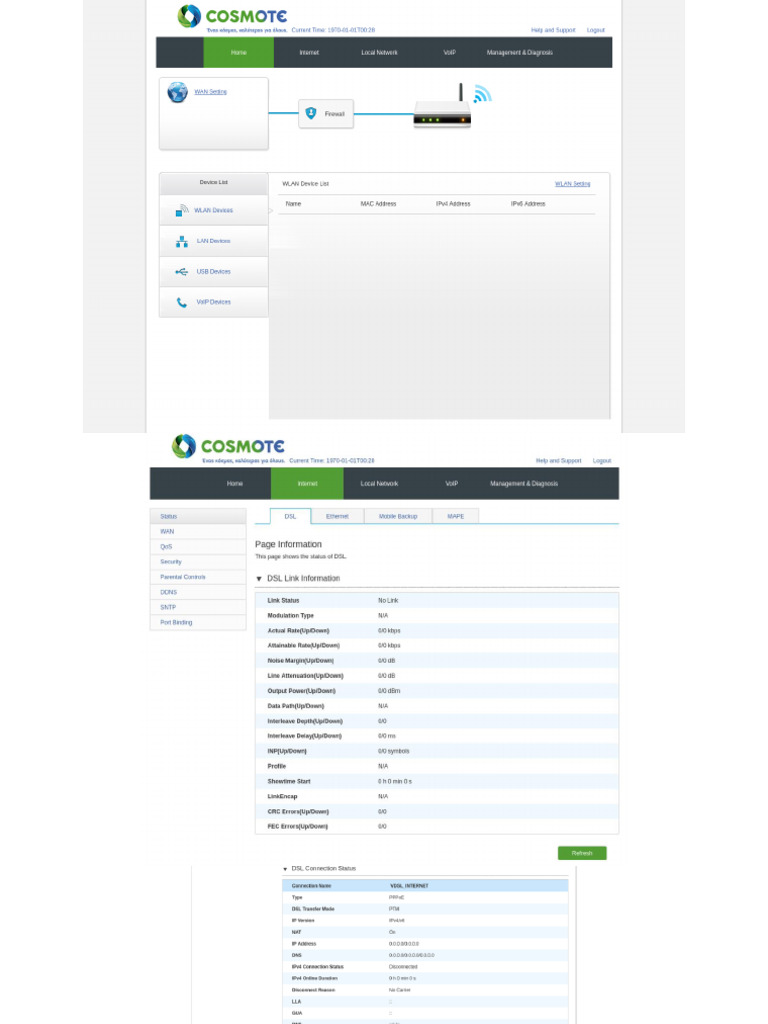The height and width of the screenshot is (1024, 768).
Task: Click the Firewall shield icon
Action: 311,113
